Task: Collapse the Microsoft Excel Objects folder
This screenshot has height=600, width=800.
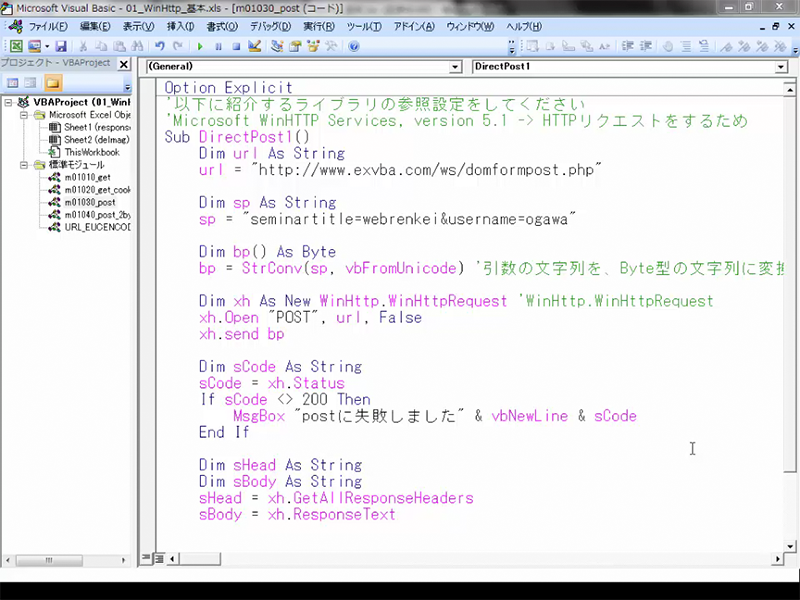Action: click(x=24, y=115)
